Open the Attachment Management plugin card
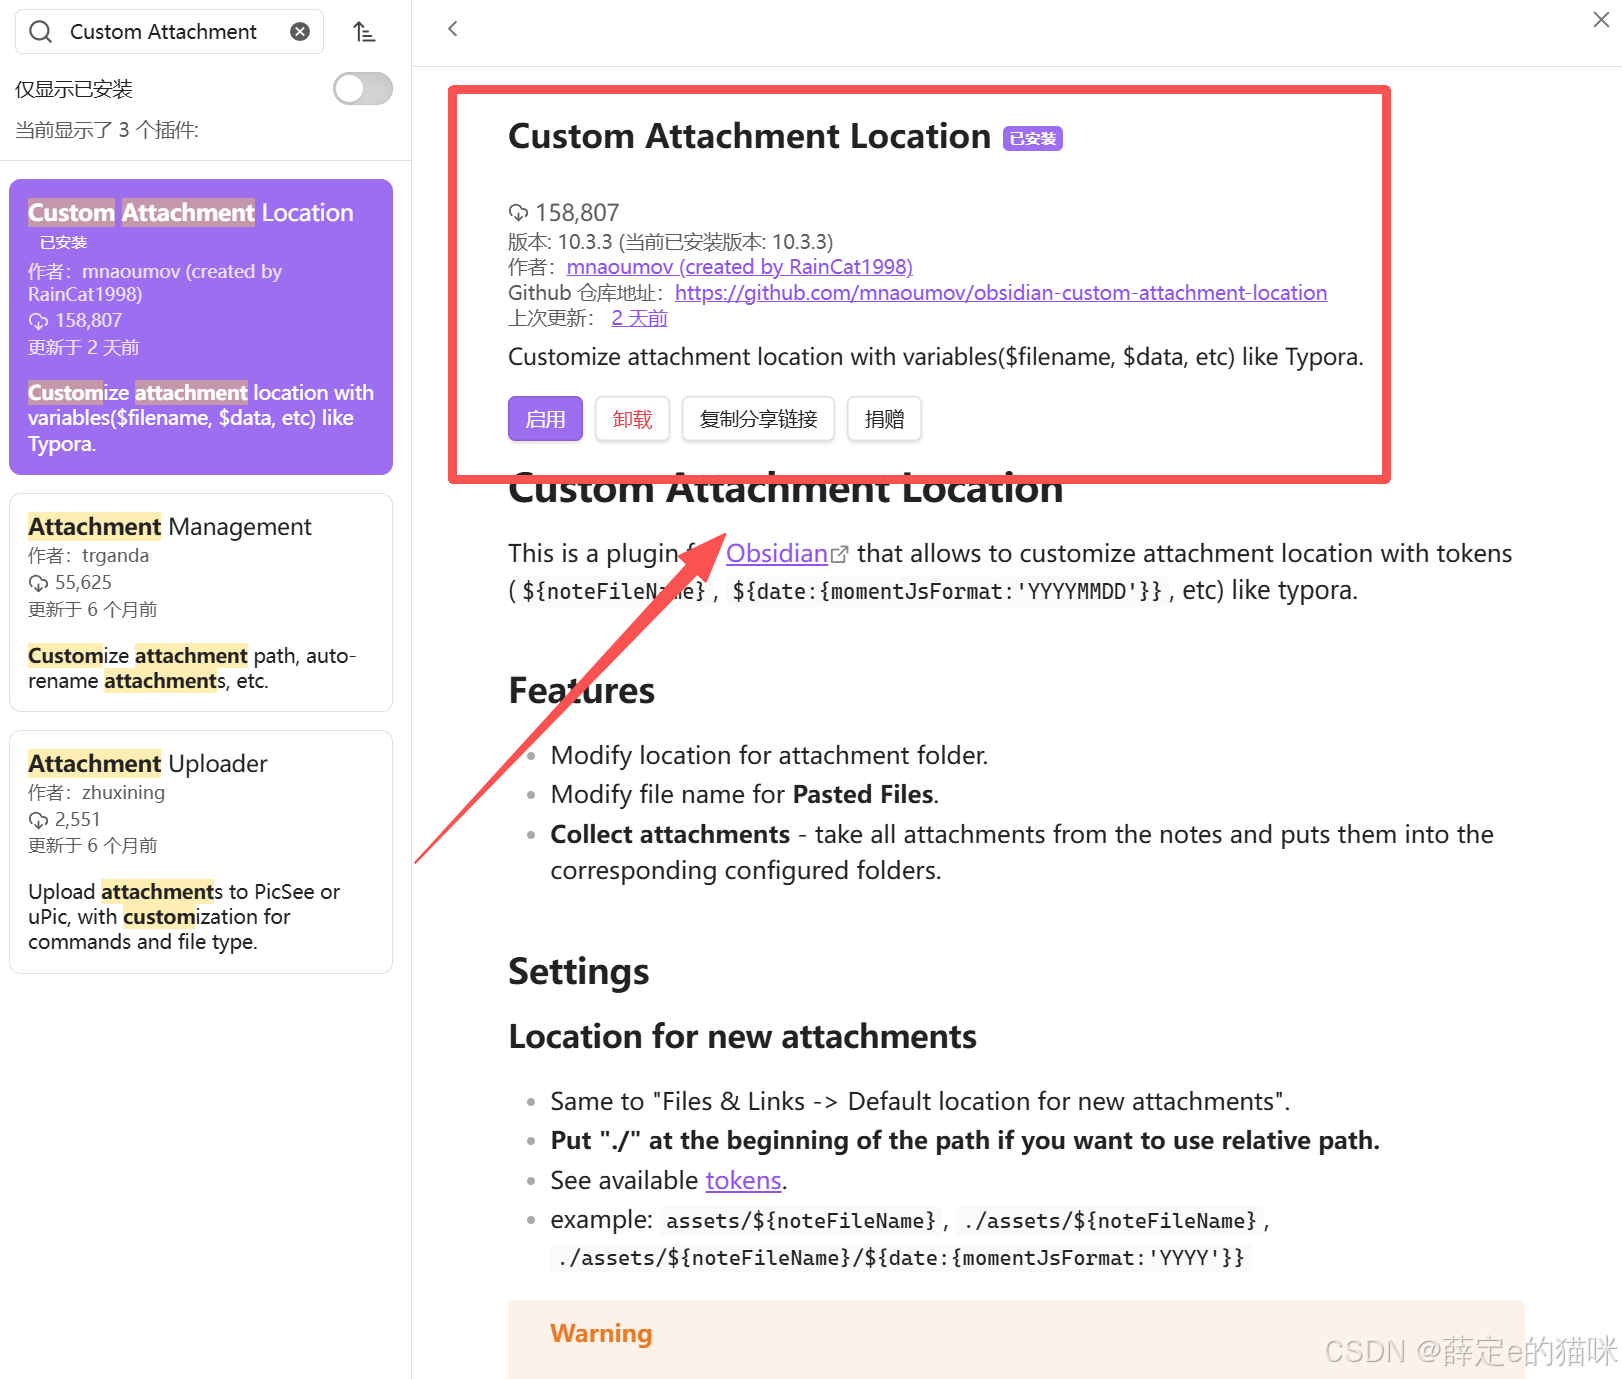Image resolution: width=1622 pixels, height=1379 pixels. 201,602
